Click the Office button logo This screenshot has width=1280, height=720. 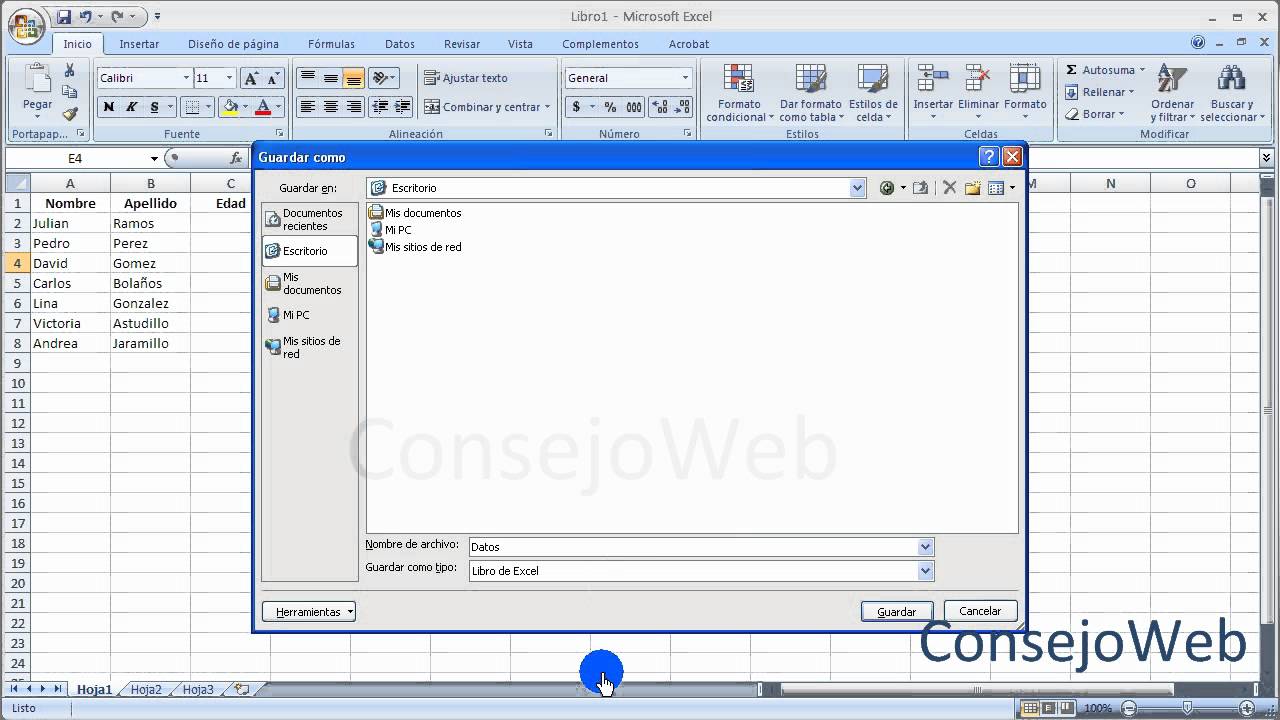pos(25,24)
